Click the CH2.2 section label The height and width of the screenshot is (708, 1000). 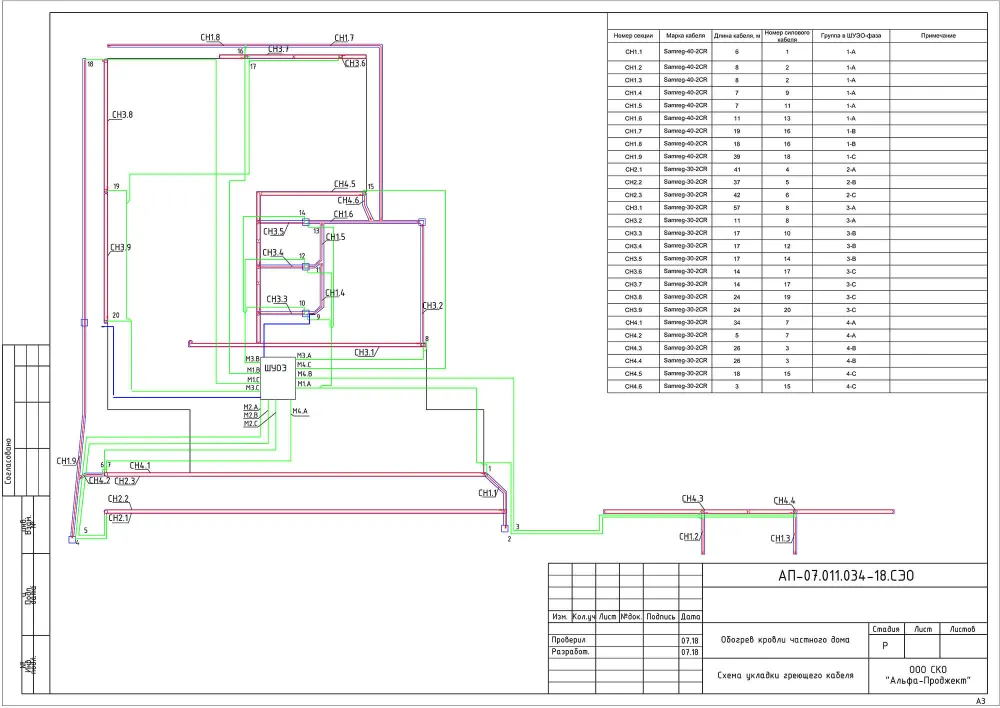click(x=118, y=499)
